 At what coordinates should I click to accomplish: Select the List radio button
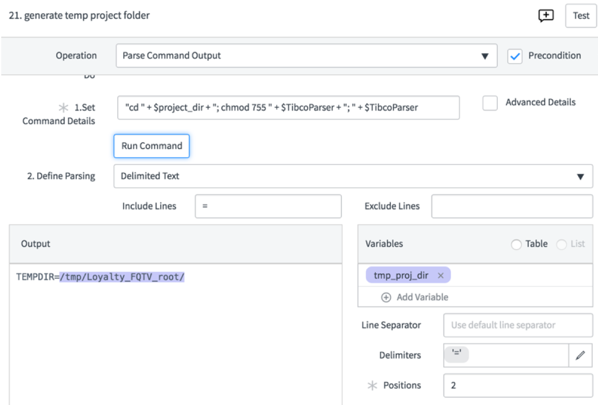point(561,244)
